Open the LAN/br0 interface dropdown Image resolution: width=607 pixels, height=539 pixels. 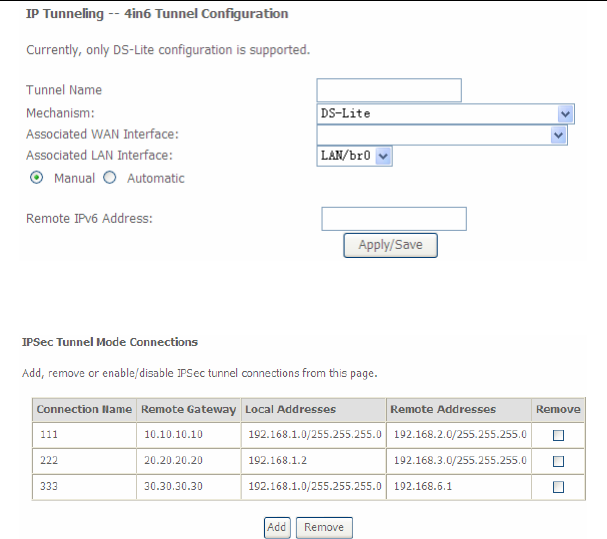(354, 156)
